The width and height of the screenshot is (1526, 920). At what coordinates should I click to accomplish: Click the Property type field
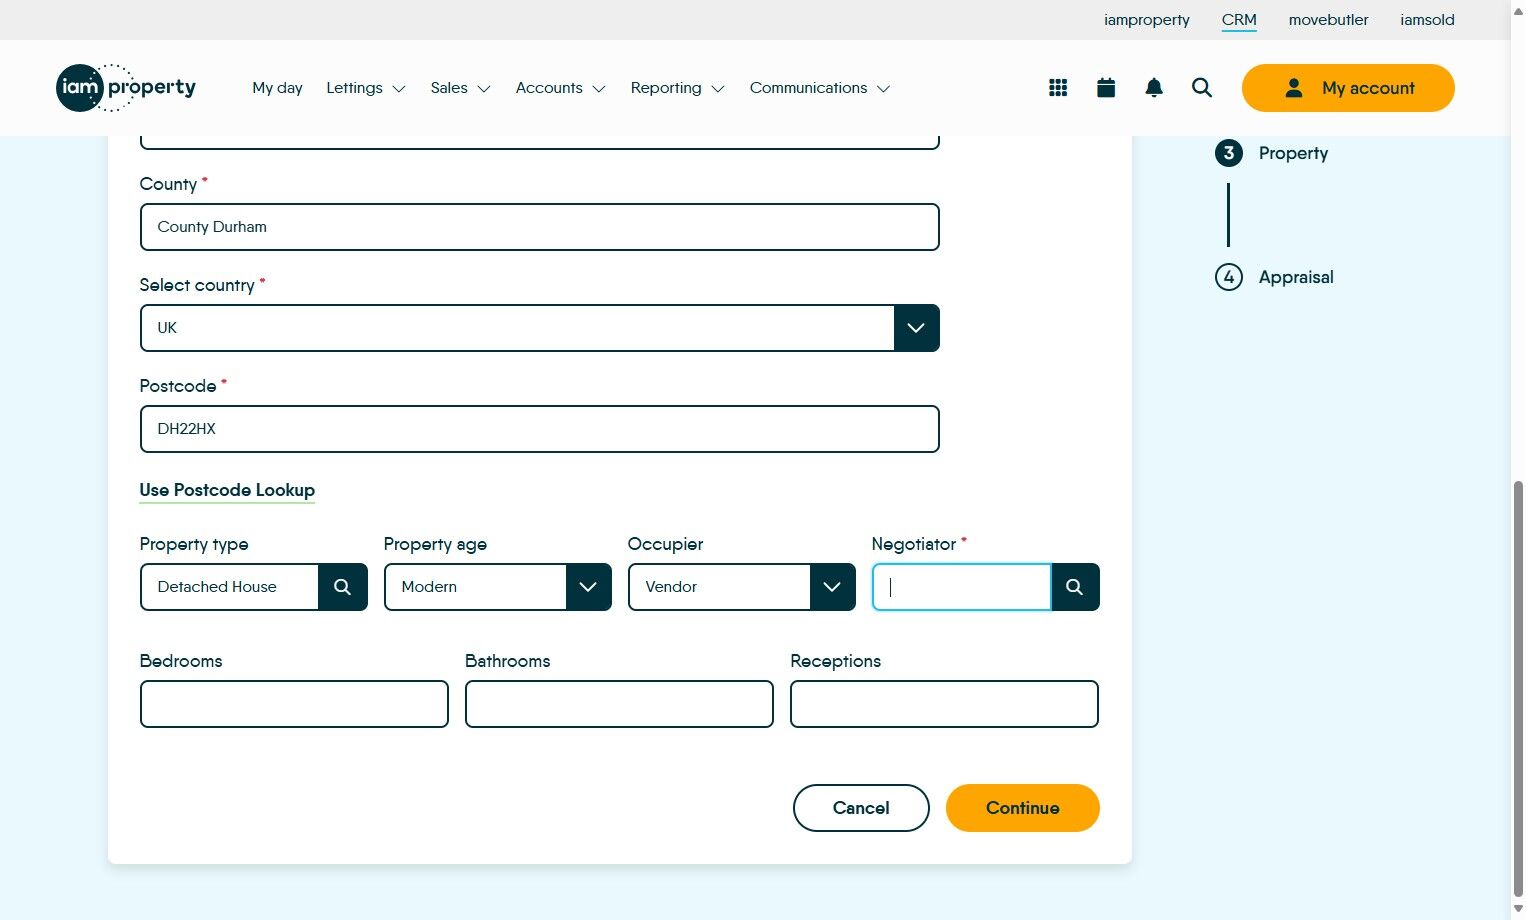pos(230,587)
